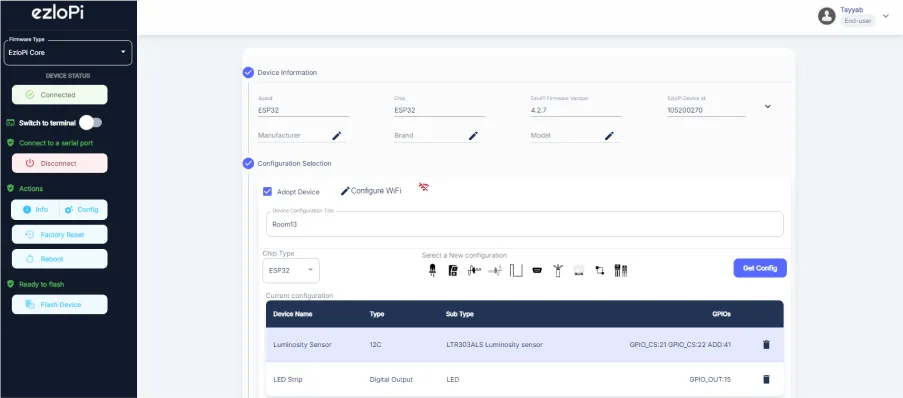903x398 pixels.
Task: Open the Firmware Type dropdown
Action: [x=68, y=52]
